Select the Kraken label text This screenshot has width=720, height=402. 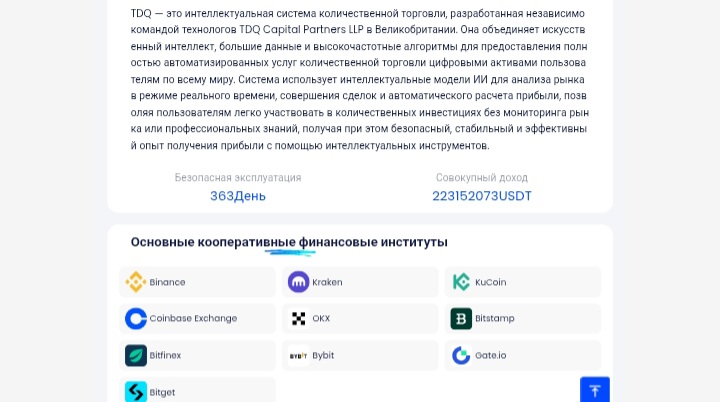tap(327, 282)
